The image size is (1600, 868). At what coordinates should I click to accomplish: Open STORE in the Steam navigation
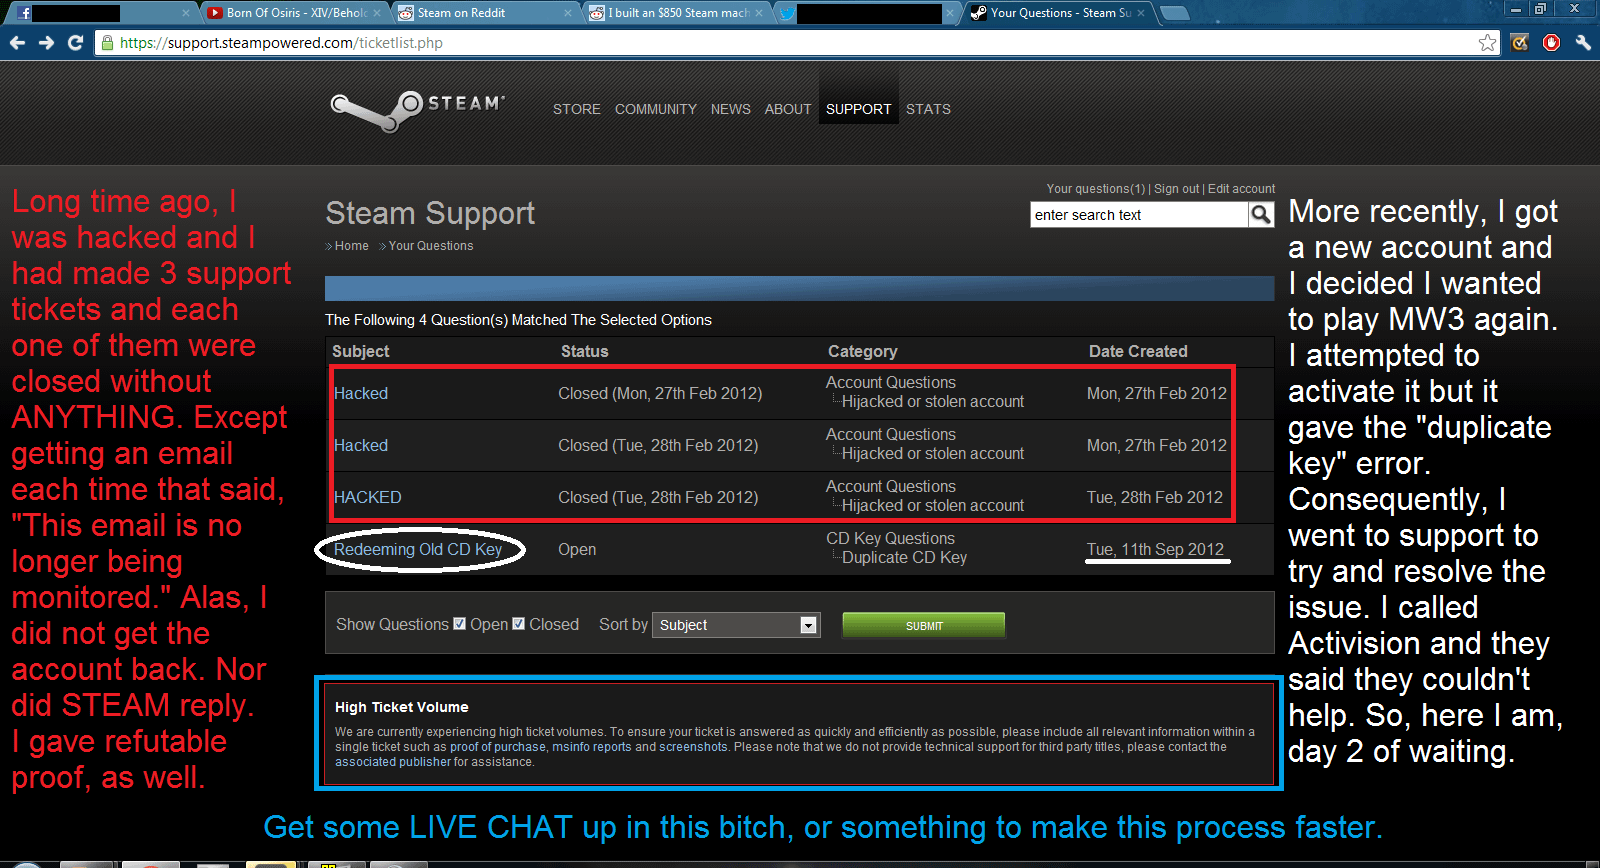(577, 109)
